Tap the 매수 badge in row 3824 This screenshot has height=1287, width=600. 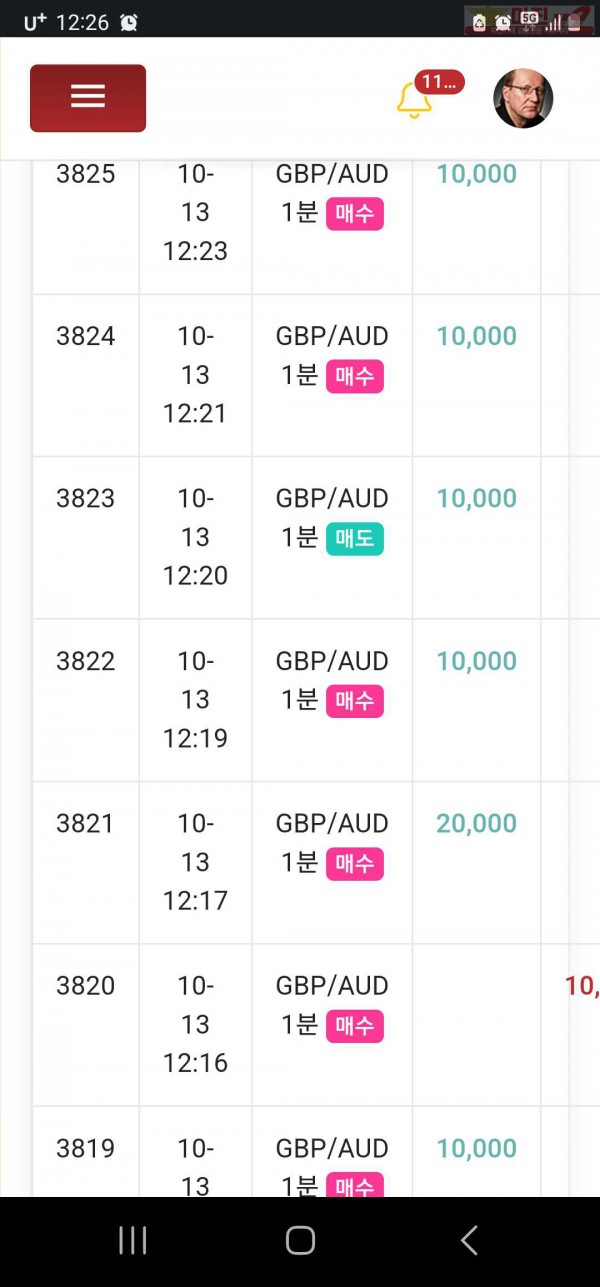pyautogui.click(x=355, y=377)
